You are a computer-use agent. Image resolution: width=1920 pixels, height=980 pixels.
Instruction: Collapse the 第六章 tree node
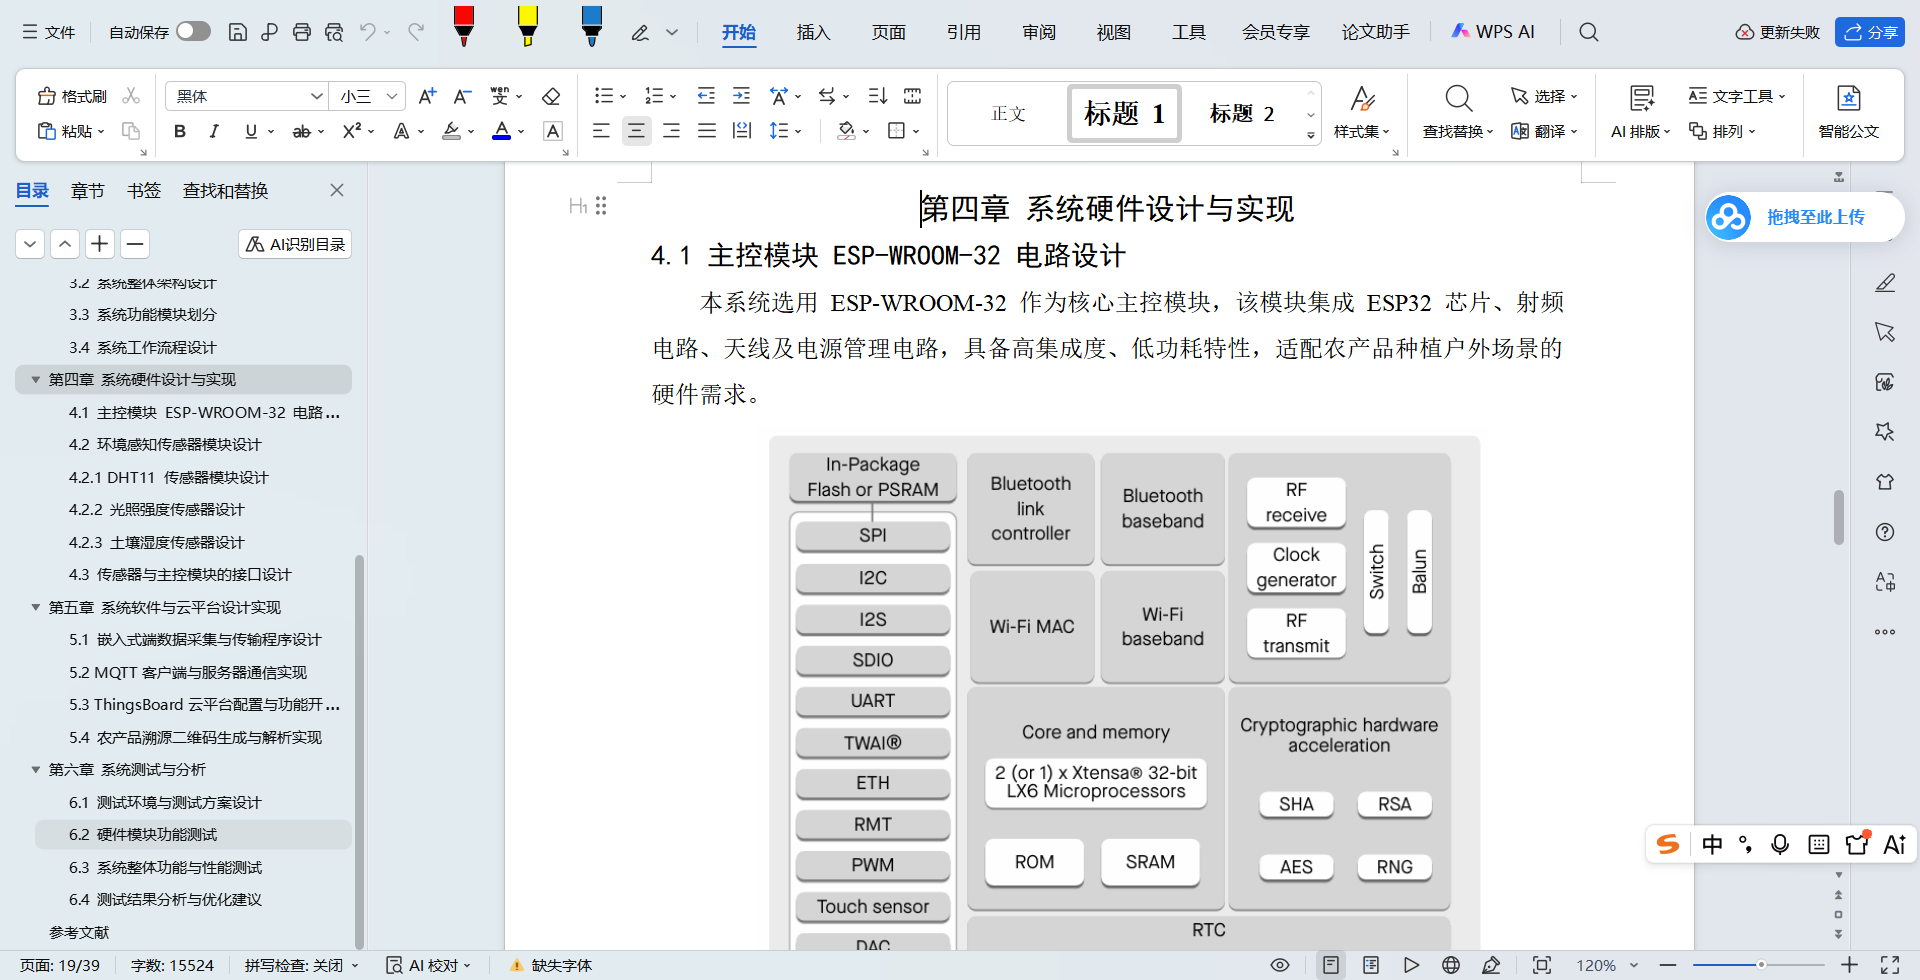pyautogui.click(x=36, y=770)
